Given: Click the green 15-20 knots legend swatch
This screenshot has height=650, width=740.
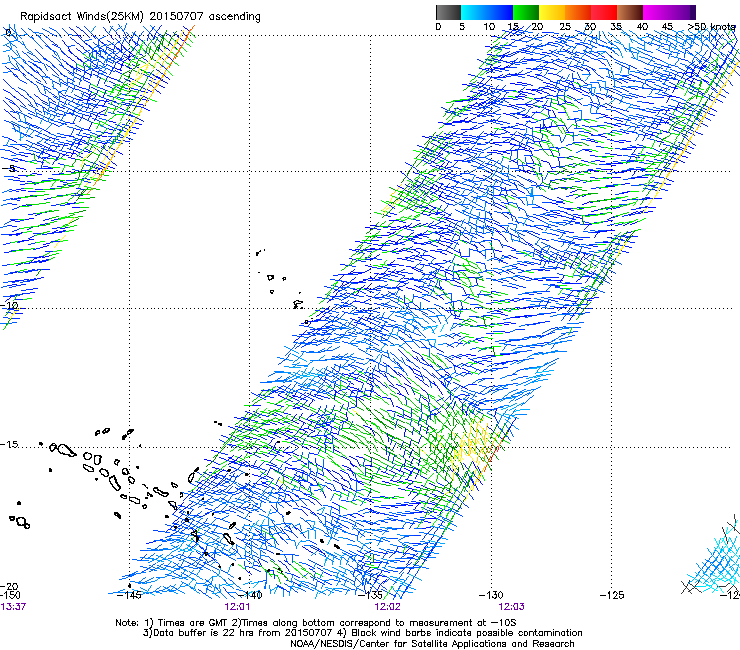Looking at the screenshot, I should 526,12.
